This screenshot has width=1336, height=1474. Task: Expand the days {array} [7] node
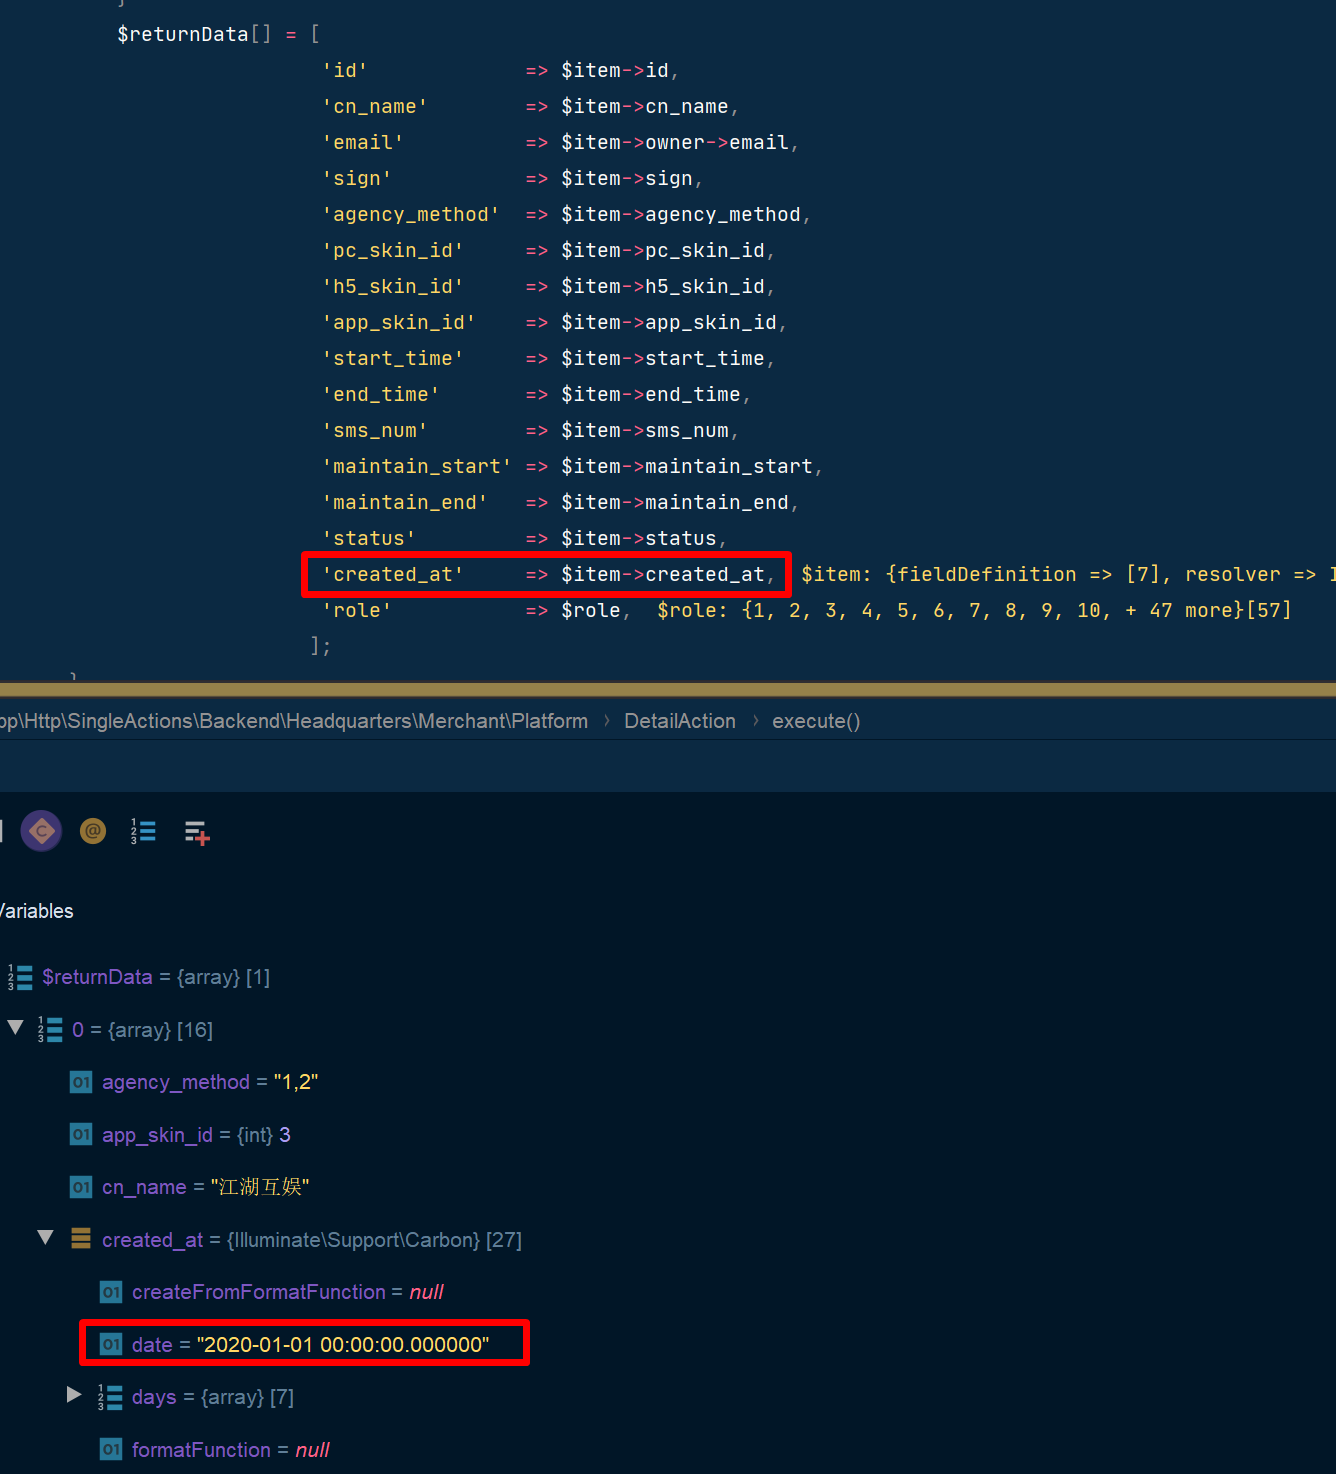click(73, 1395)
